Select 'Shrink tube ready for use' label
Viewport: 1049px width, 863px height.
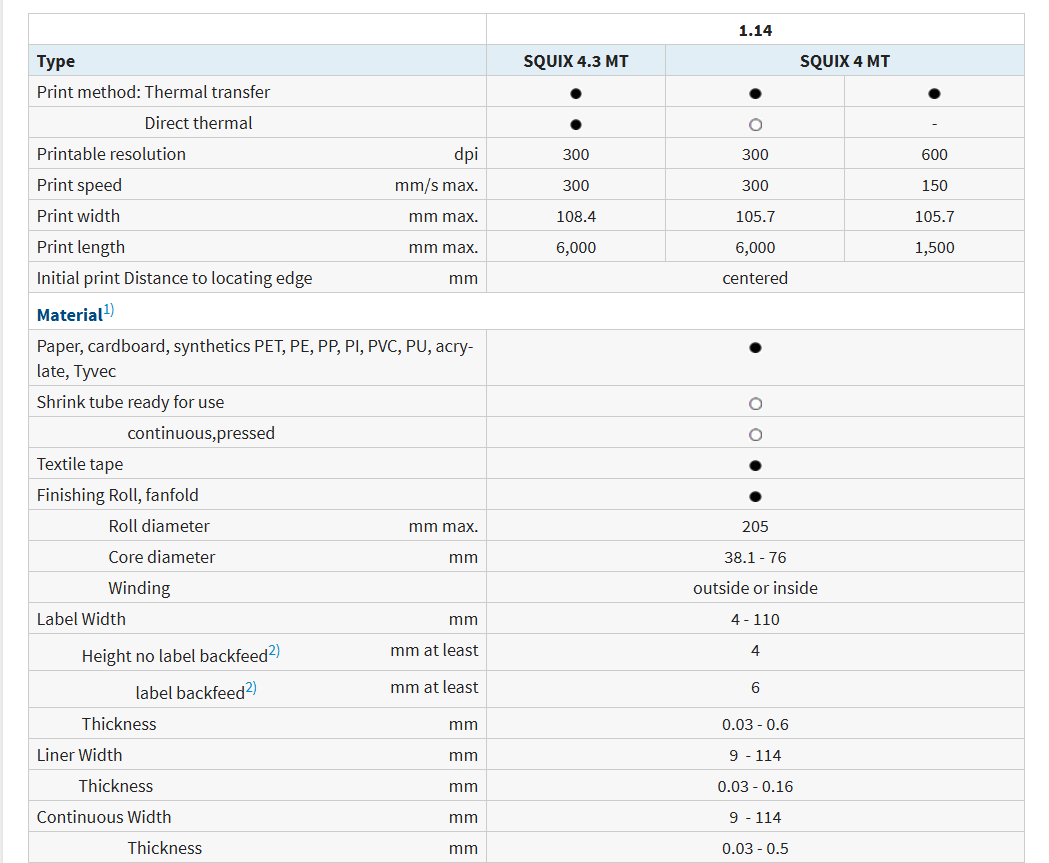tap(130, 402)
